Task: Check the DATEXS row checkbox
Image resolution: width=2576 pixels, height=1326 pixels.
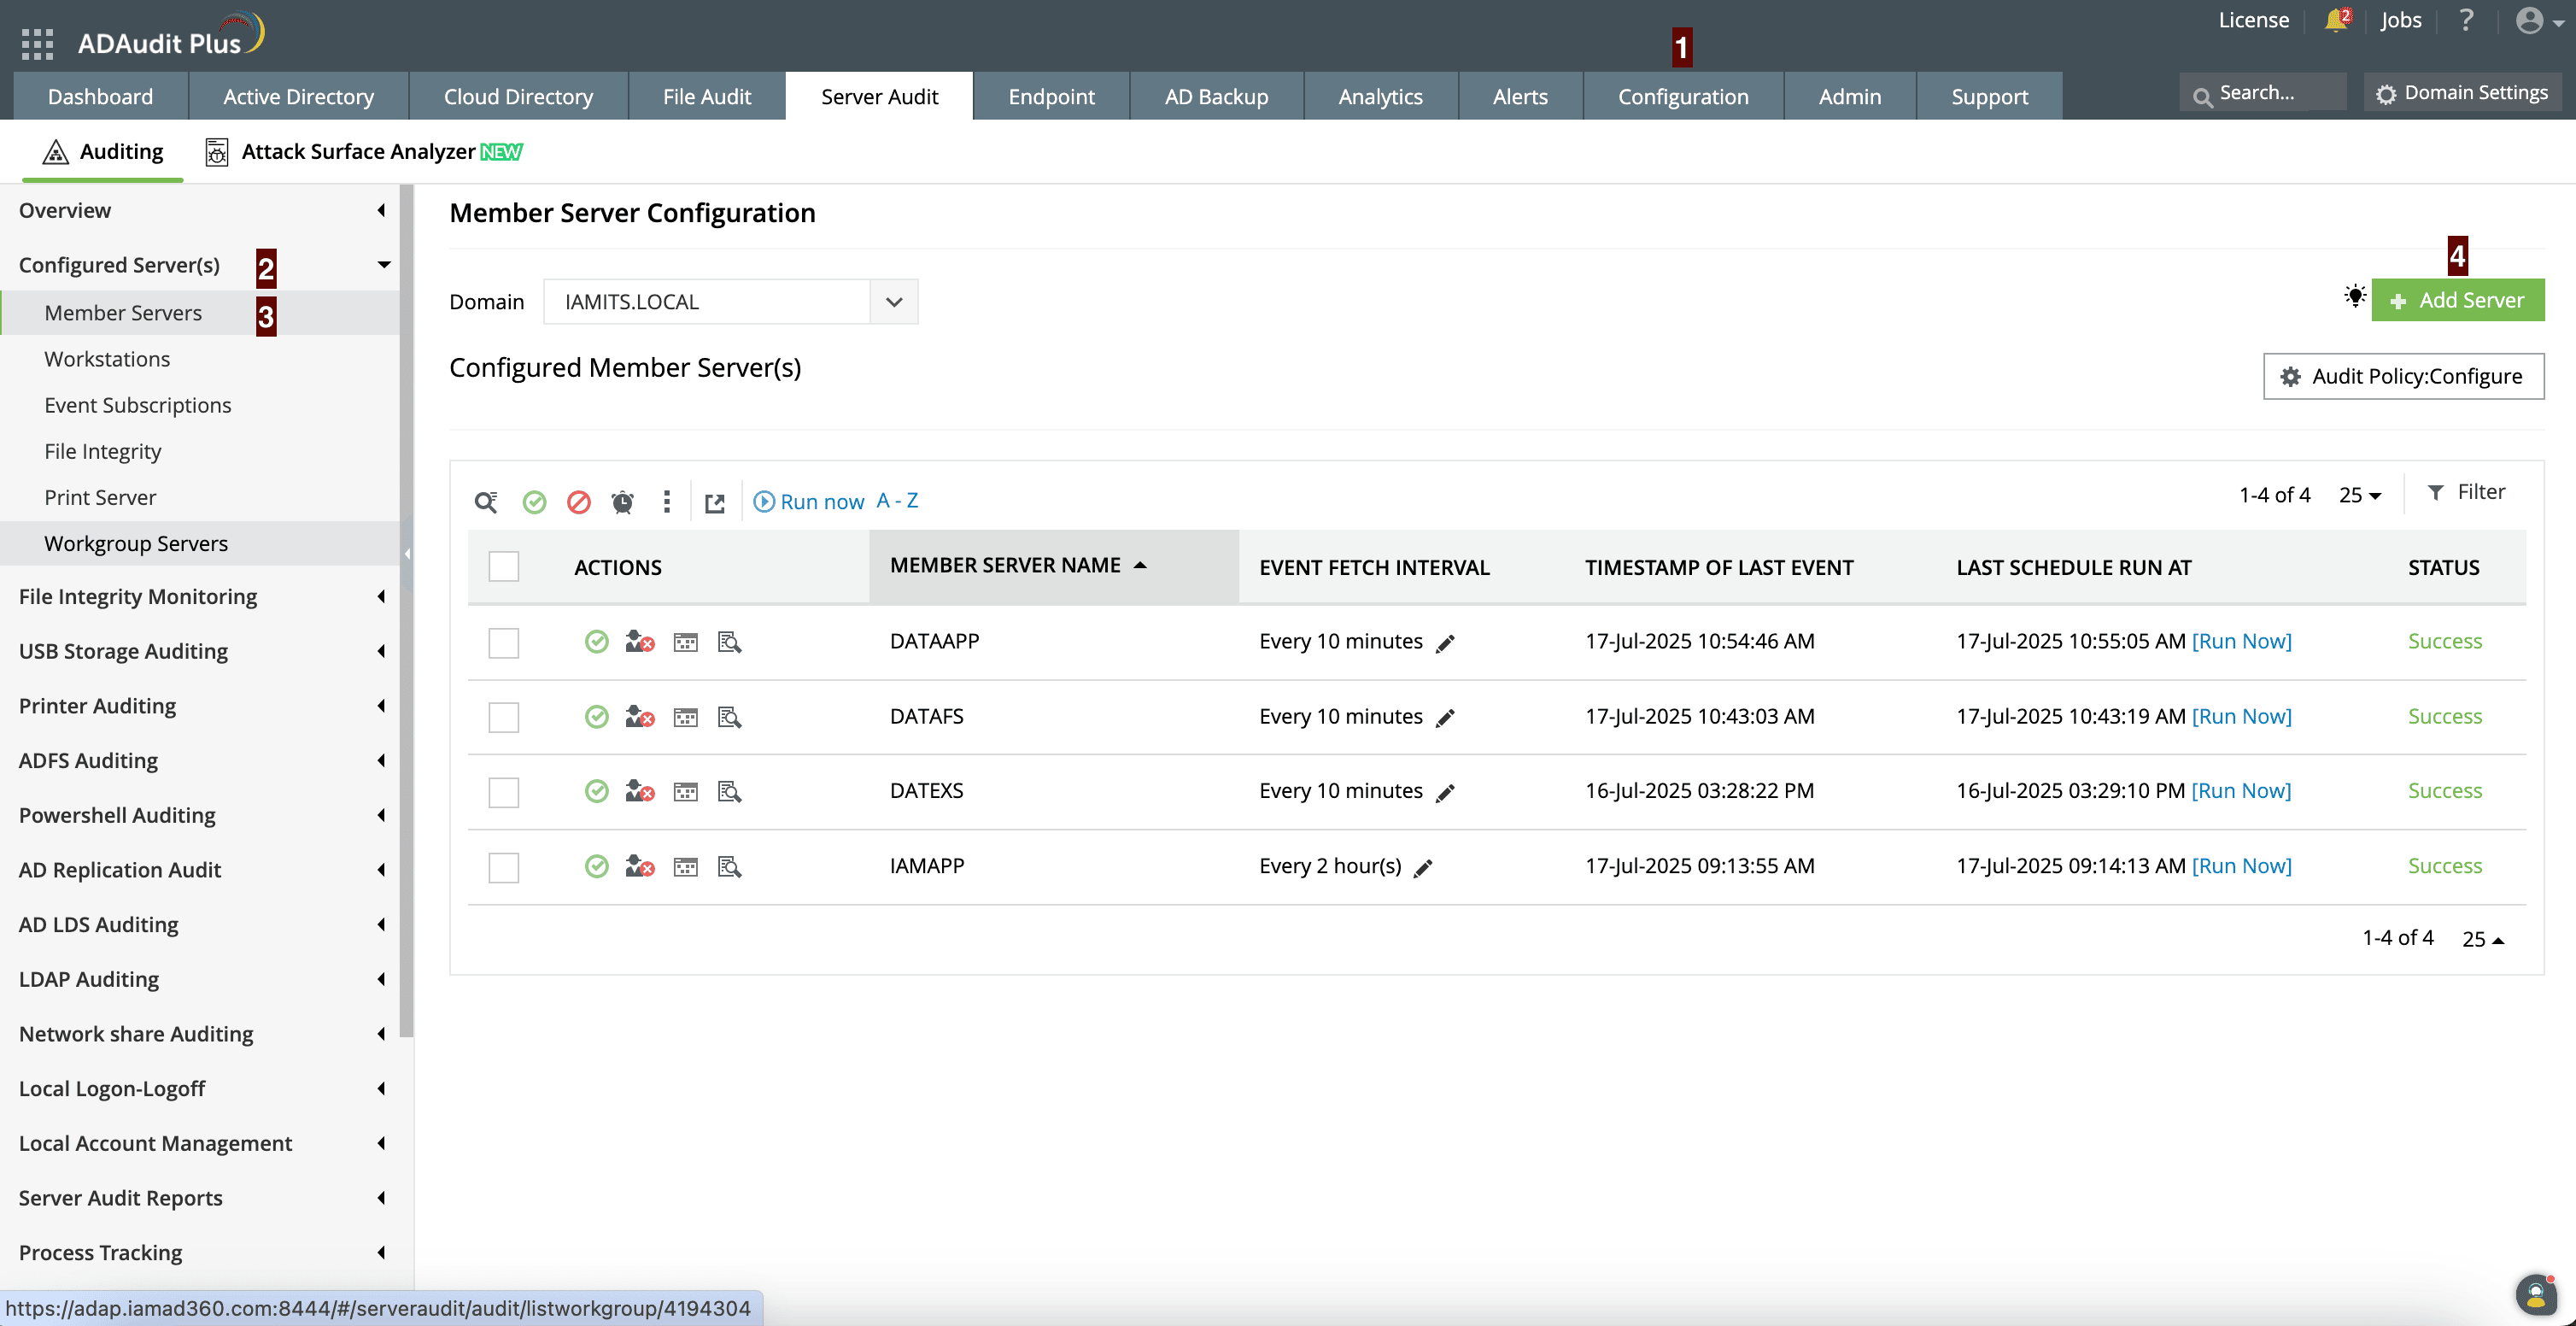Action: pyautogui.click(x=504, y=792)
